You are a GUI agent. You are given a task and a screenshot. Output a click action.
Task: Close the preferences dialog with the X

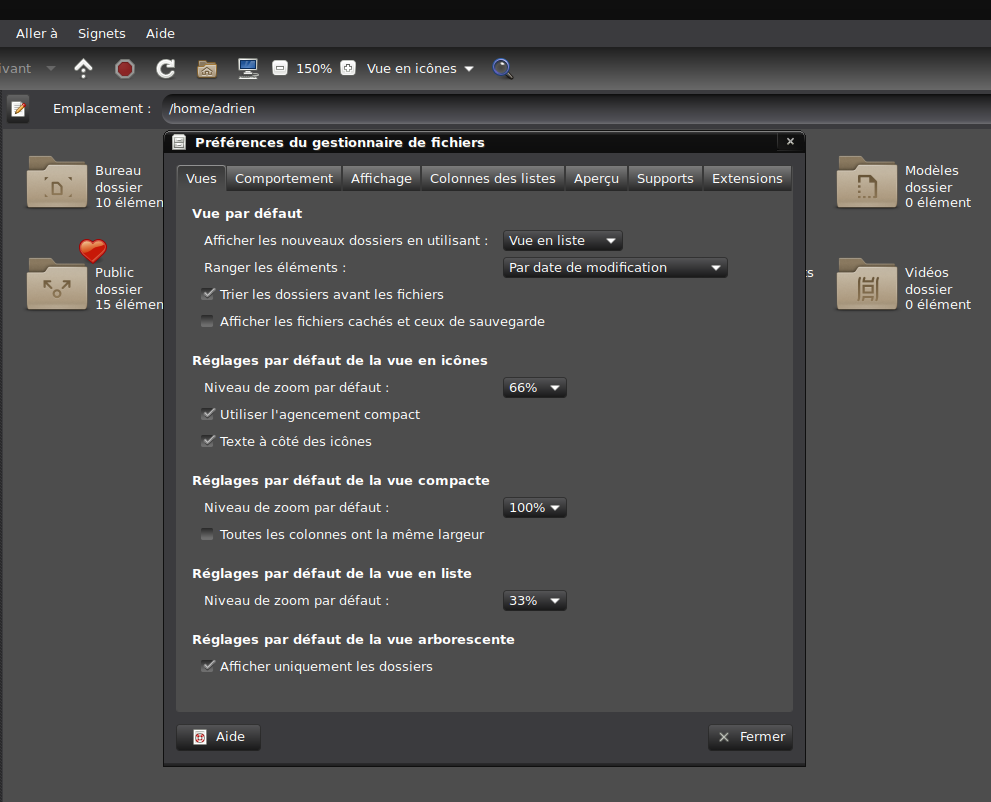(x=790, y=142)
